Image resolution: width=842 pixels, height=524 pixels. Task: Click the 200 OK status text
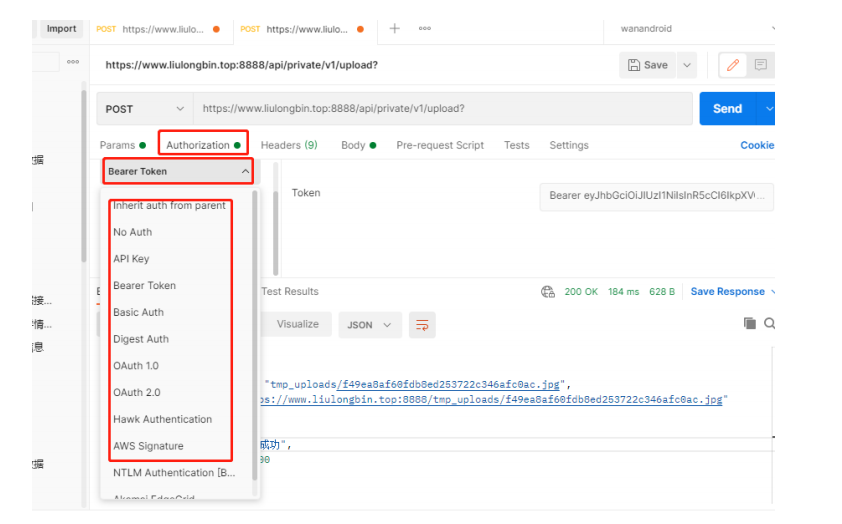(x=581, y=292)
